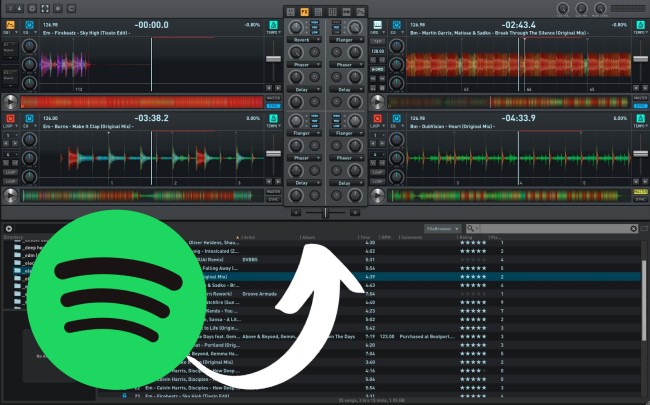Switch to the sampler grid tab in the center panel
The image size is (650, 405).
318,12
